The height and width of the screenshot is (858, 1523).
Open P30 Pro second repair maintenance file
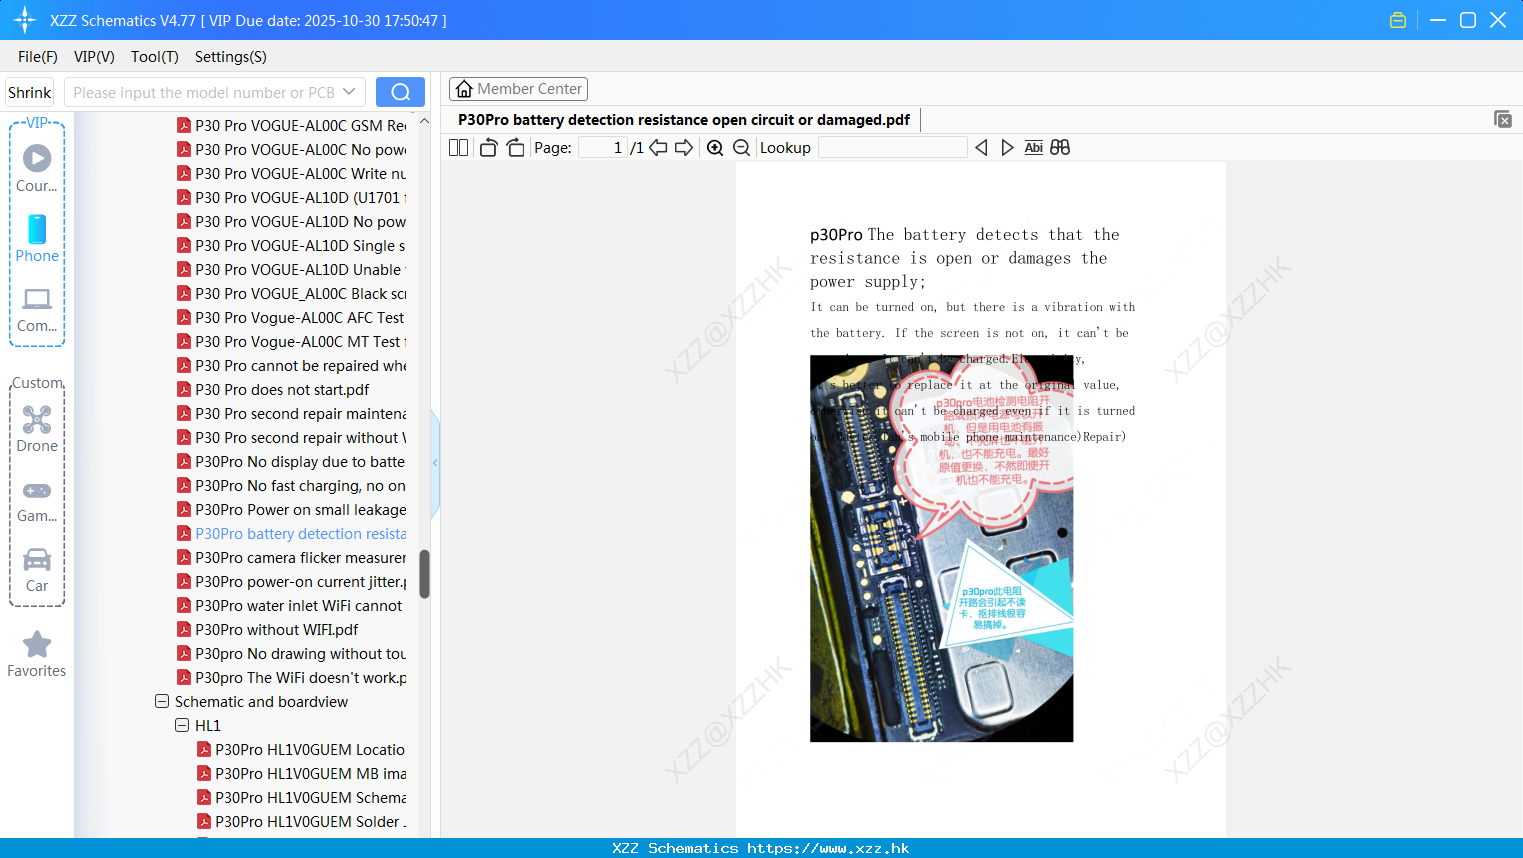tap(301, 414)
